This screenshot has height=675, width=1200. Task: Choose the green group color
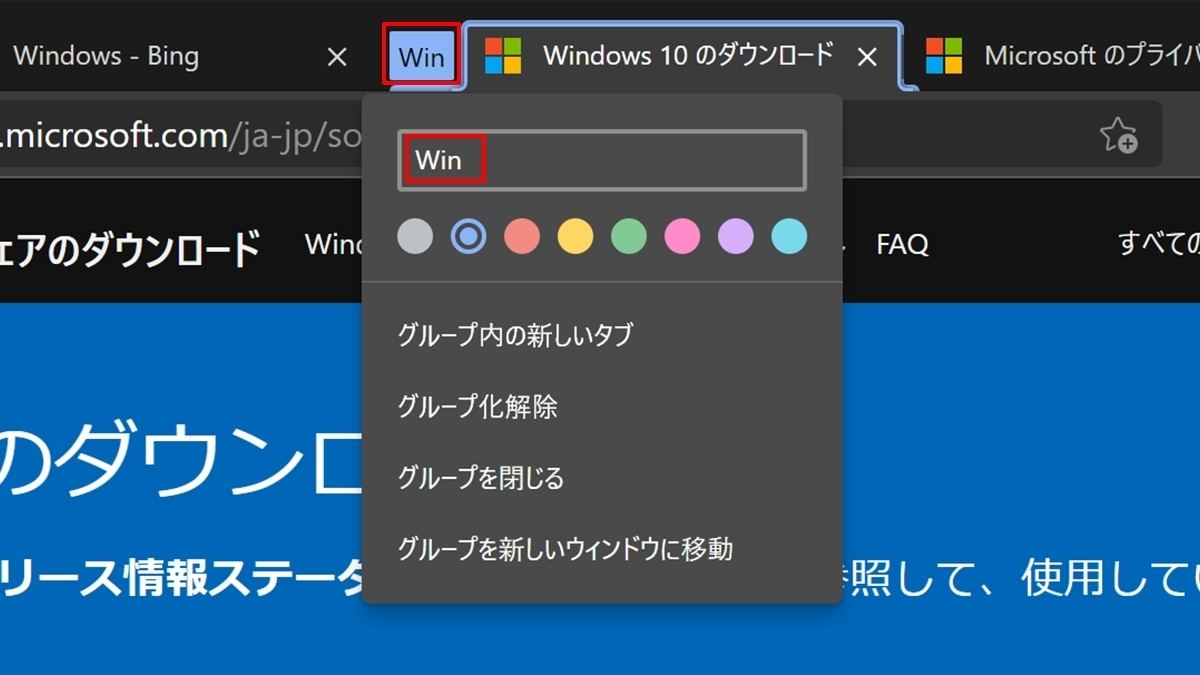click(629, 237)
